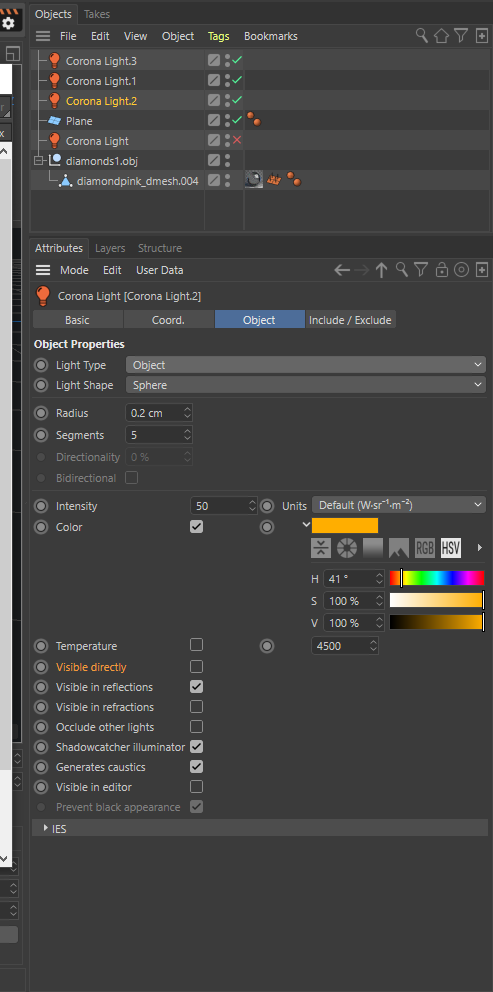Open the Objects manager hamburger menu
The width and height of the screenshot is (493, 992).
(42, 36)
